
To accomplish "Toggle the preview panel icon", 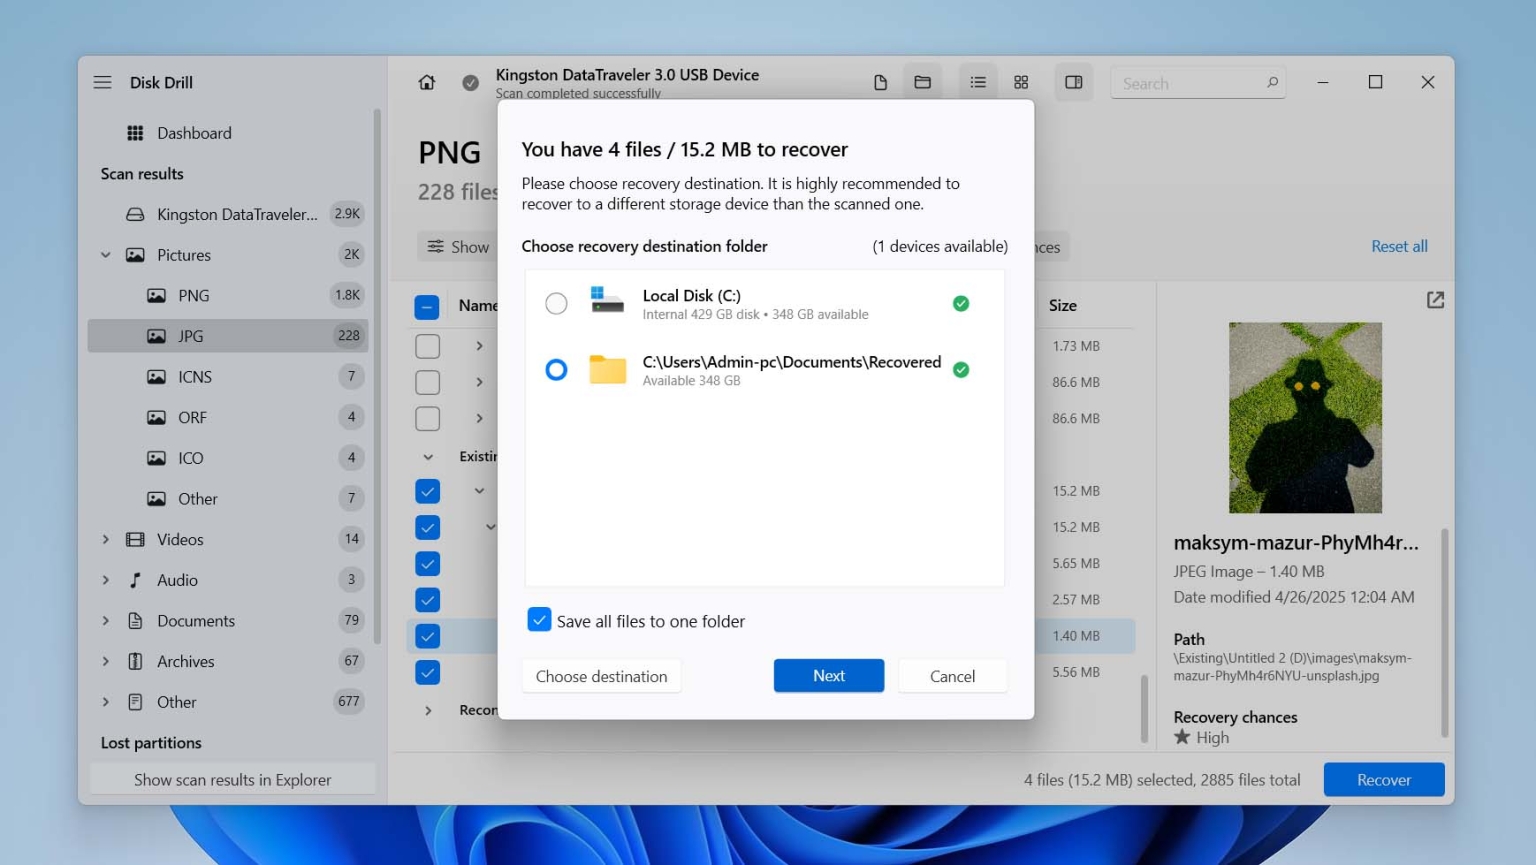I will [x=1074, y=82].
